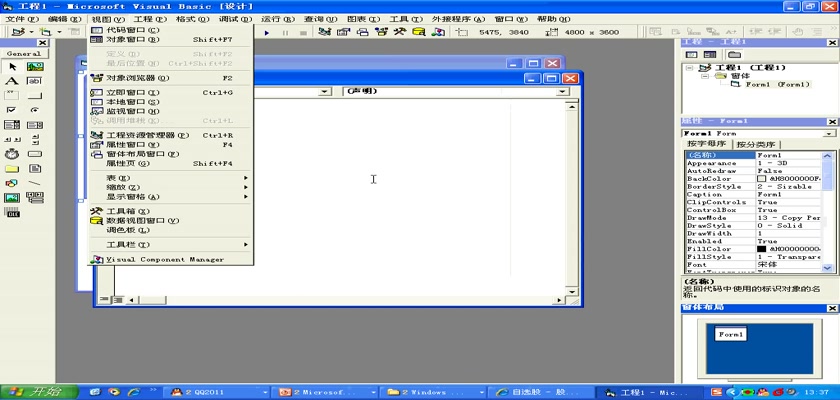Image resolution: width=840 pixels, height=400 pixels.
Task: Choose 工程资源管理器 menu entry
Action: [147, 134]
